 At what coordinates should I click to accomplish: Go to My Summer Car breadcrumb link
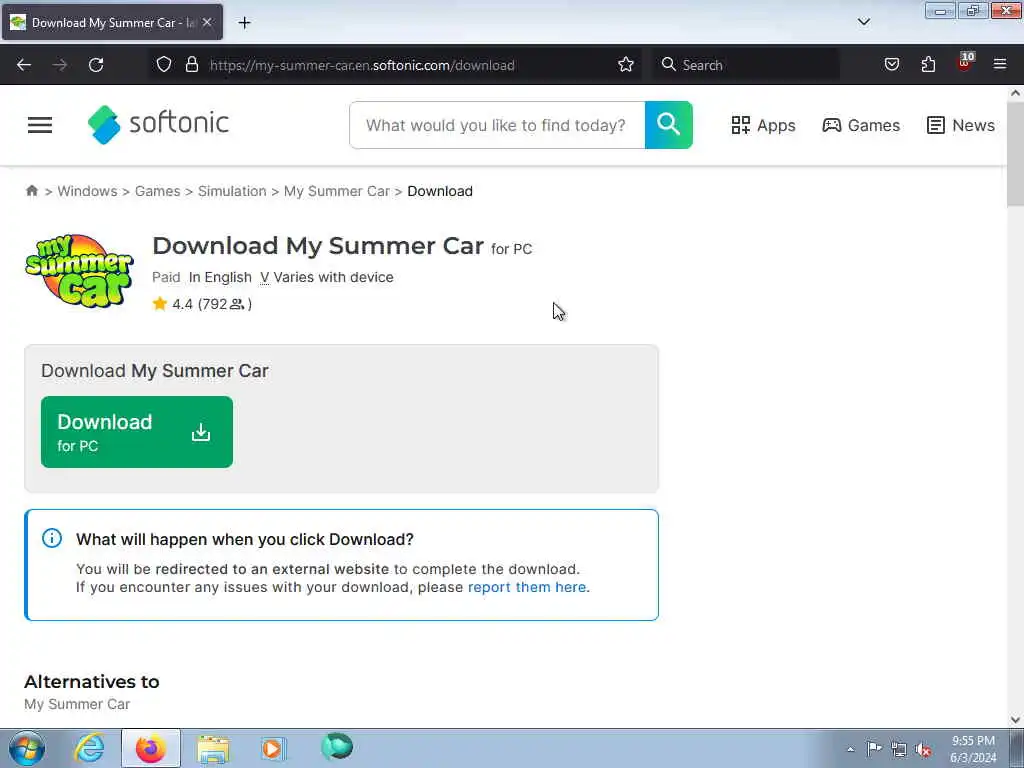click(x=336, y=191)
